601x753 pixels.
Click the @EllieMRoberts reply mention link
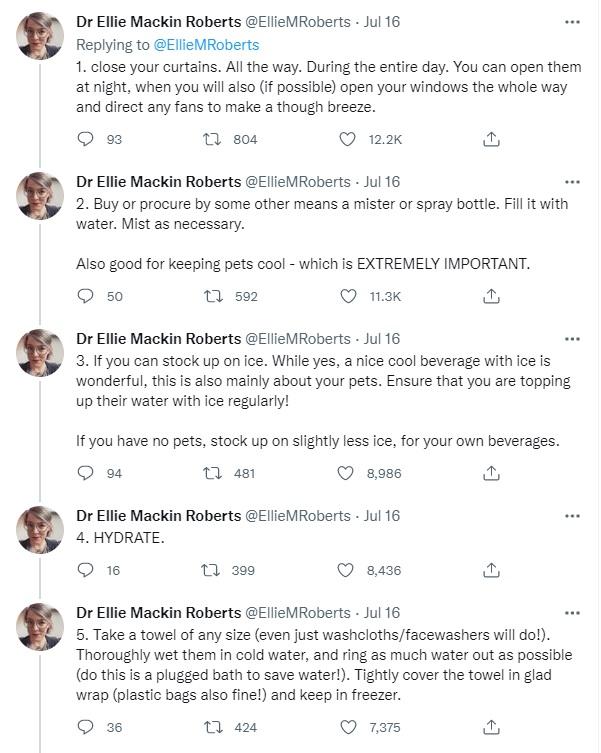coord(205,44)
